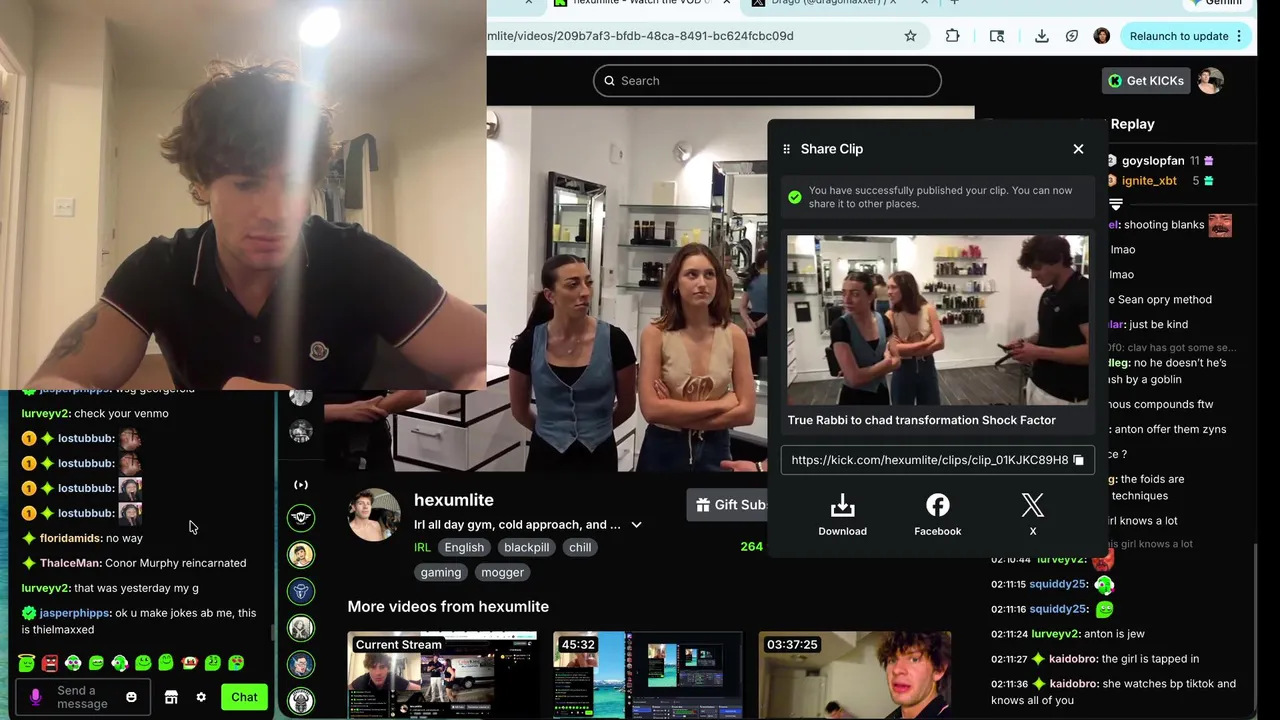This screenshot has height=720, width=1280.
Task: Select the hexumlite VOD browser tab
Action: click(640, 4)
